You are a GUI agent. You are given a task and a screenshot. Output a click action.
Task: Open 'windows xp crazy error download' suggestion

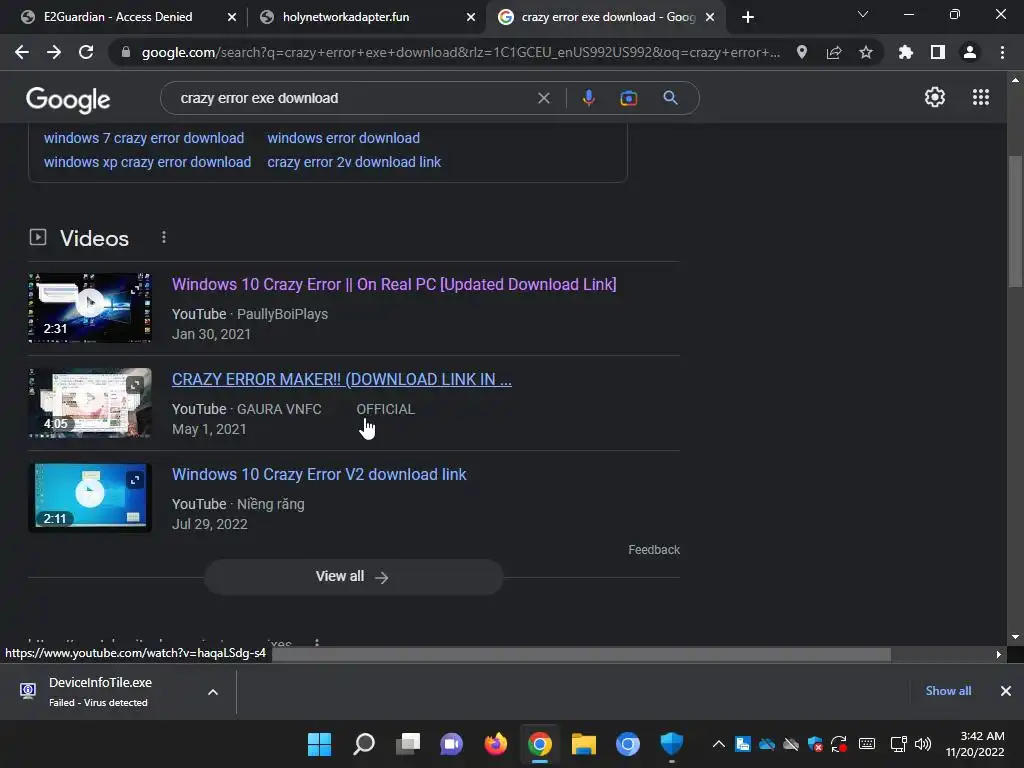(147, 162)
